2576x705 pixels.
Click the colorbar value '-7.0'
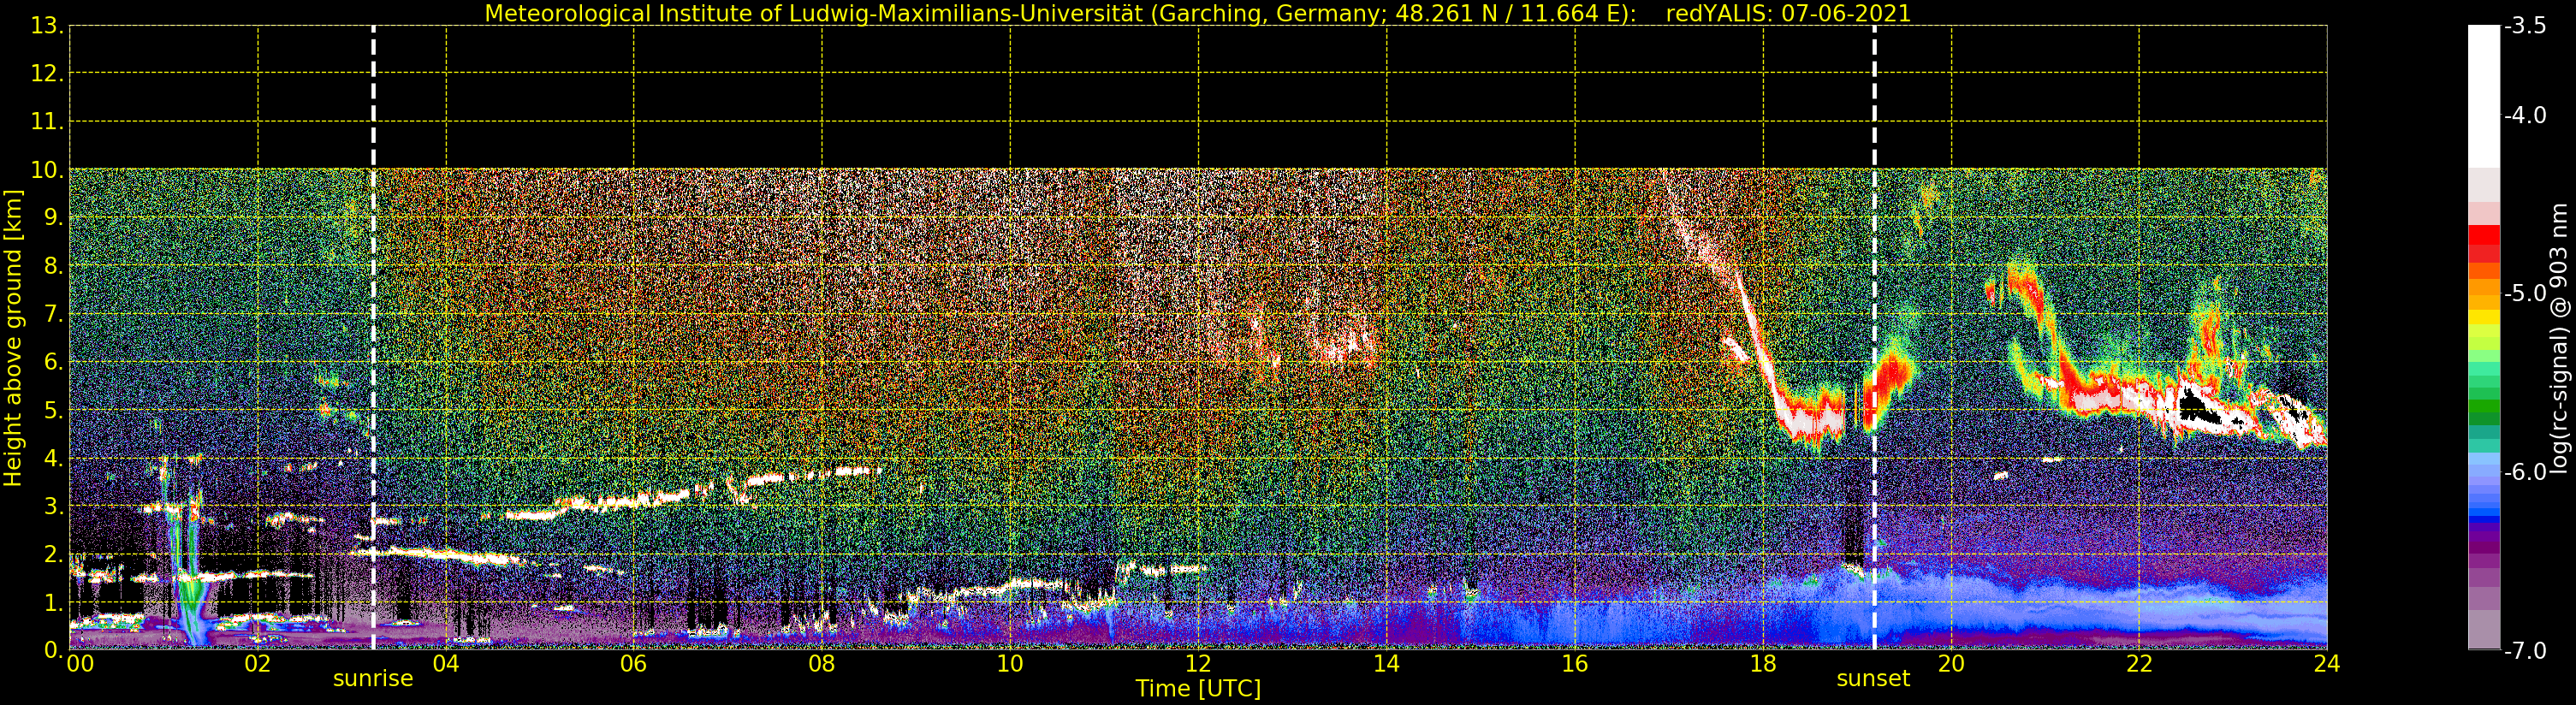[x=2525, y=650]
